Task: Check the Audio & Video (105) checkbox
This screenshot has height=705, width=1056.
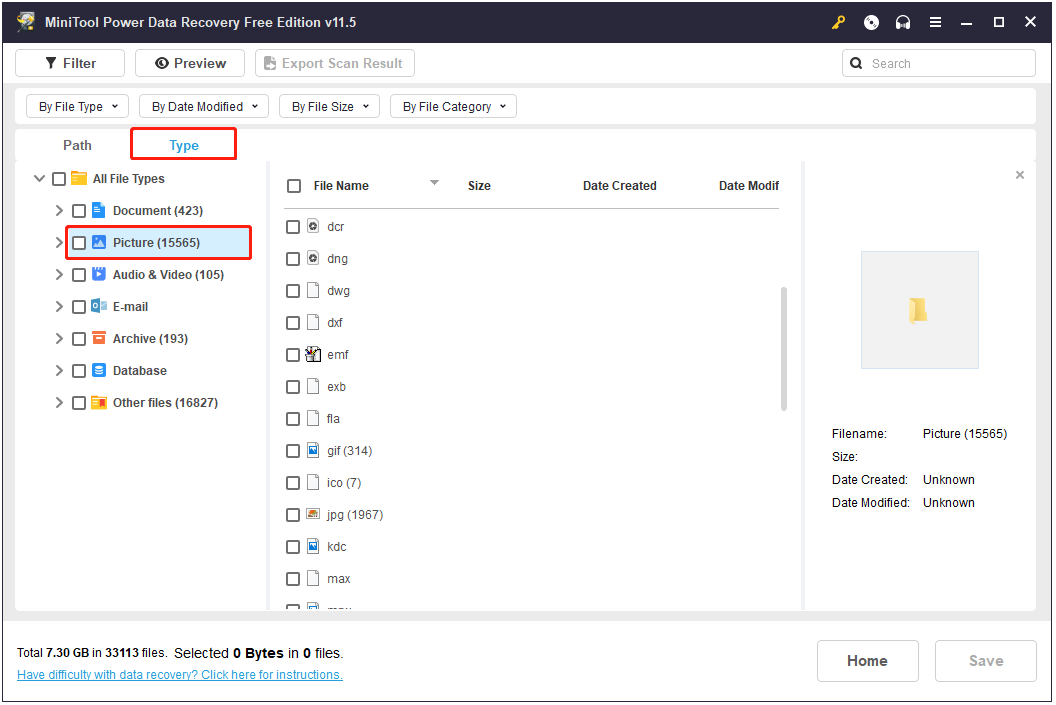Action: [x=79, y=275]
